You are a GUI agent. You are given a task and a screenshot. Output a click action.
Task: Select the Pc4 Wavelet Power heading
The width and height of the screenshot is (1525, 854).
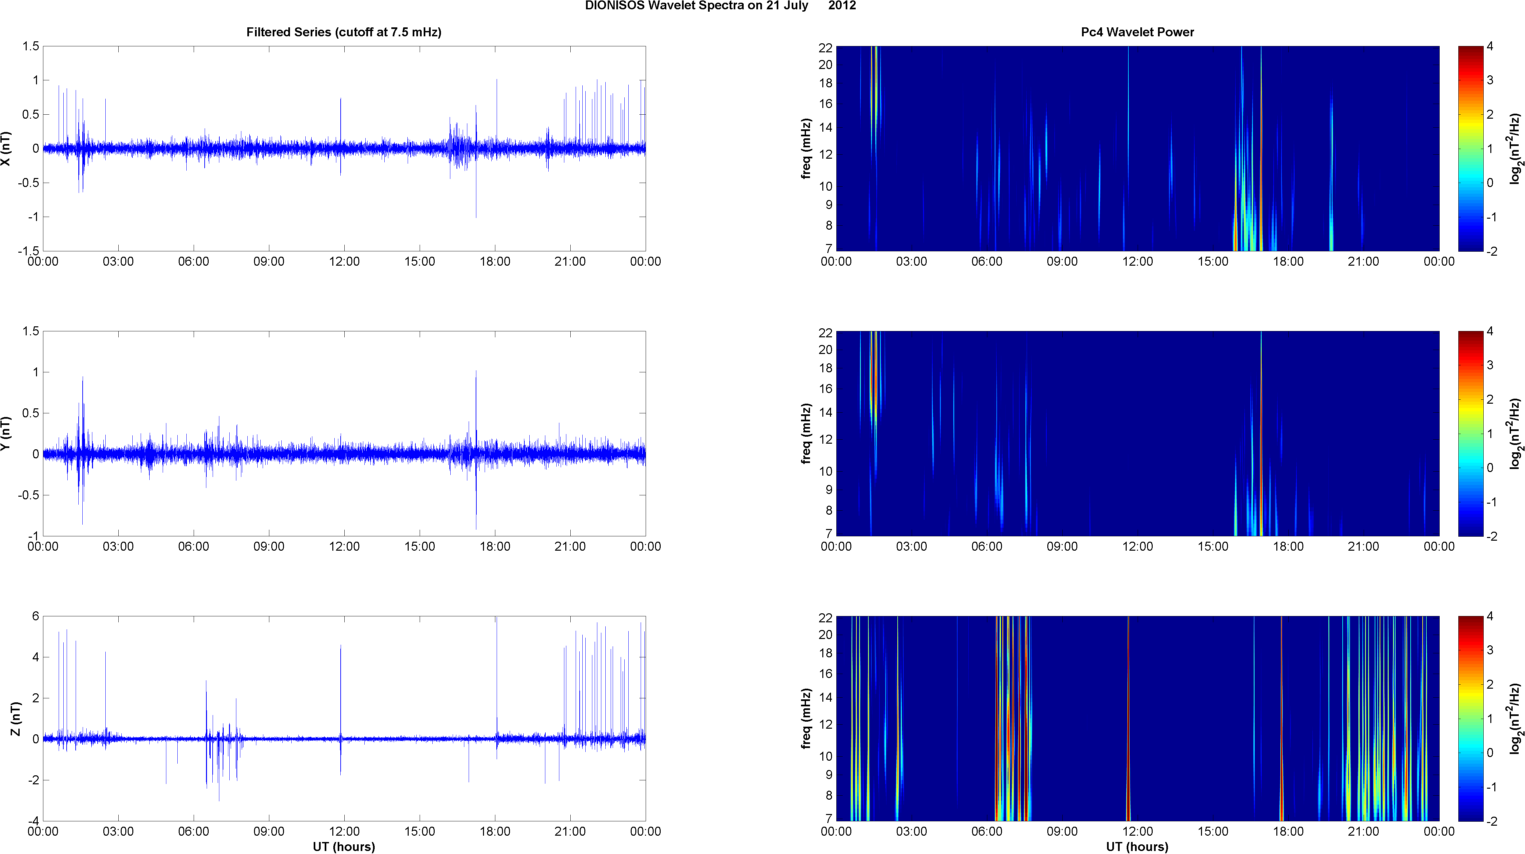1137,32
